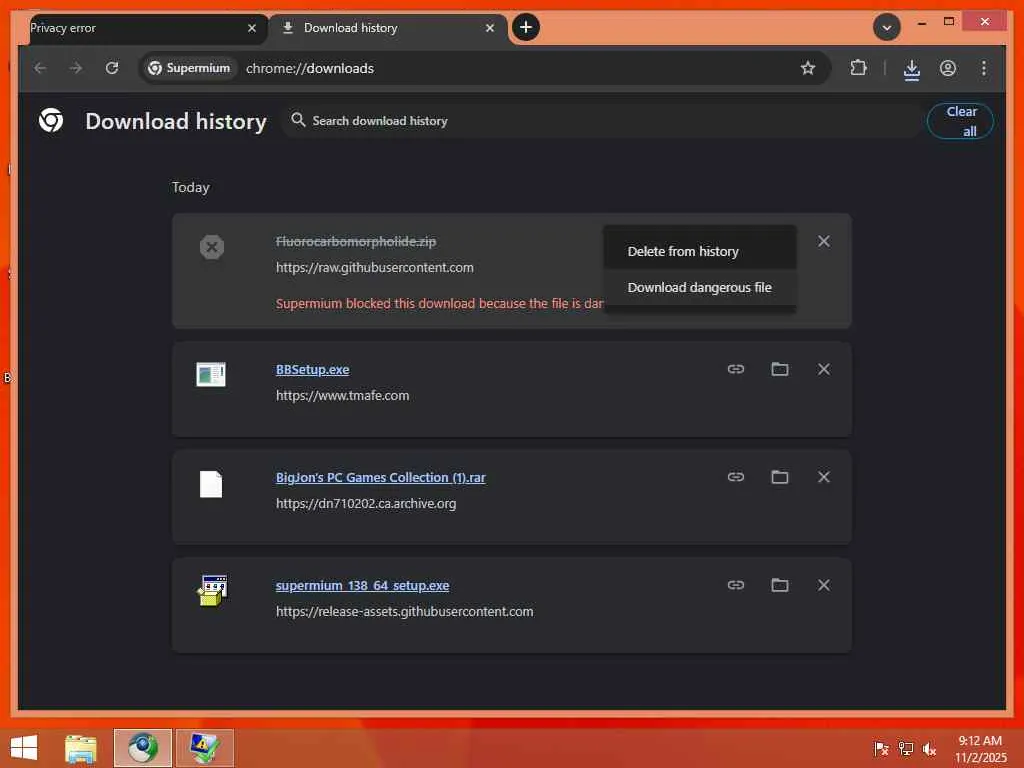
Task: Open File Explorer from the taskbar
Action: (81, 748)
